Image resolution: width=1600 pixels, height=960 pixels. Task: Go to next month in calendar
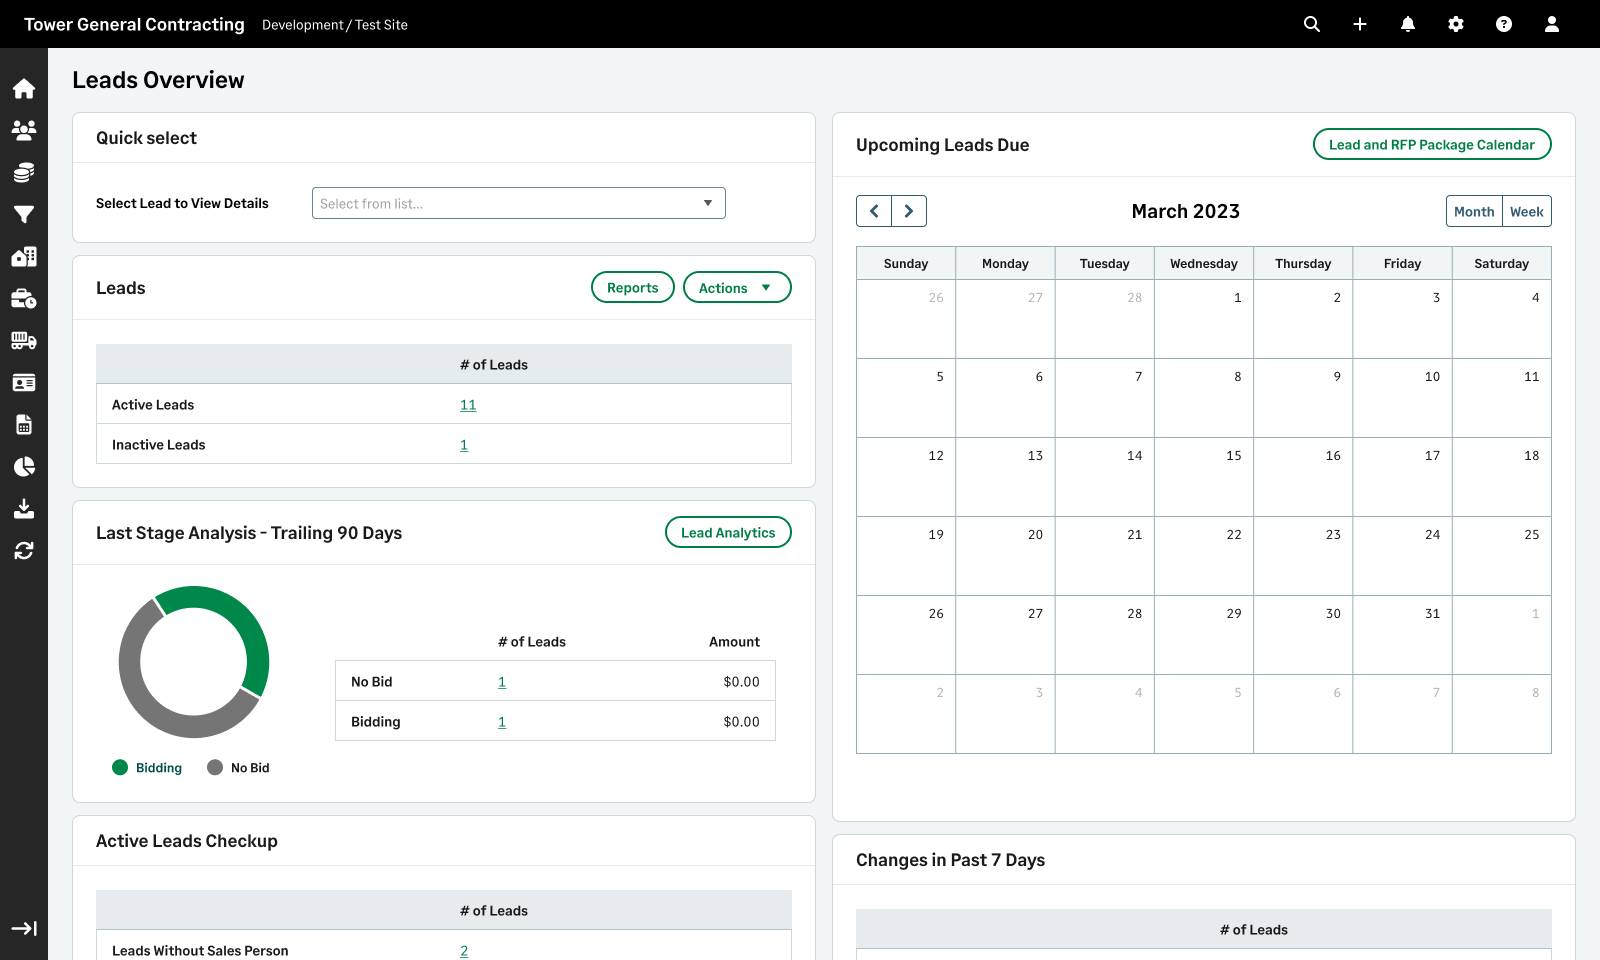click(909, 211)
